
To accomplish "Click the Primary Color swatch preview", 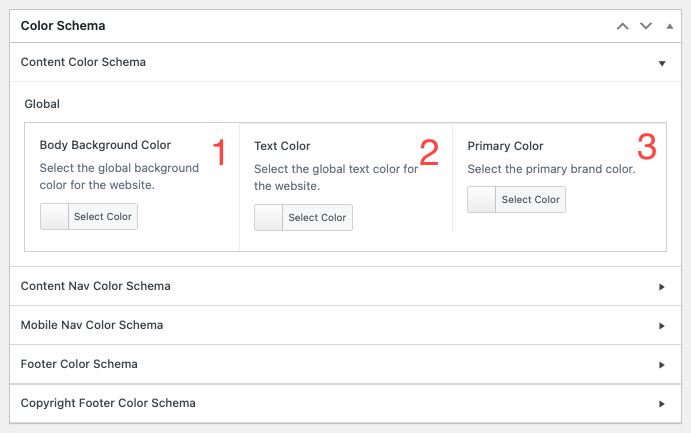I will tap(482, 200).
